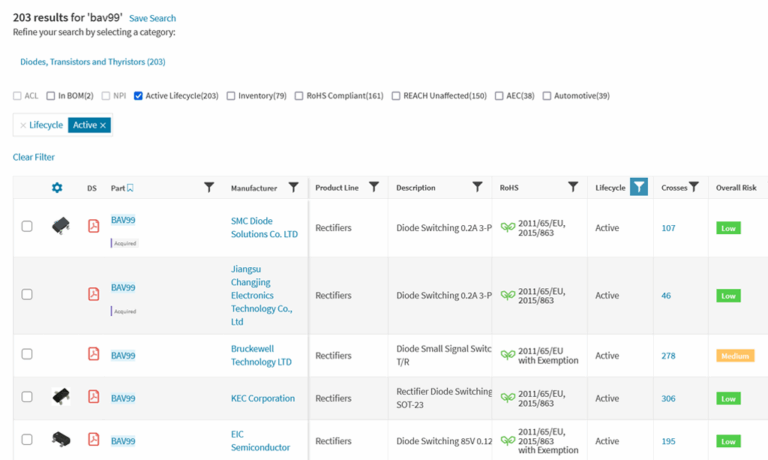Open filter for the Product Line column
768x460 pixels.
[x=374, y=187]
